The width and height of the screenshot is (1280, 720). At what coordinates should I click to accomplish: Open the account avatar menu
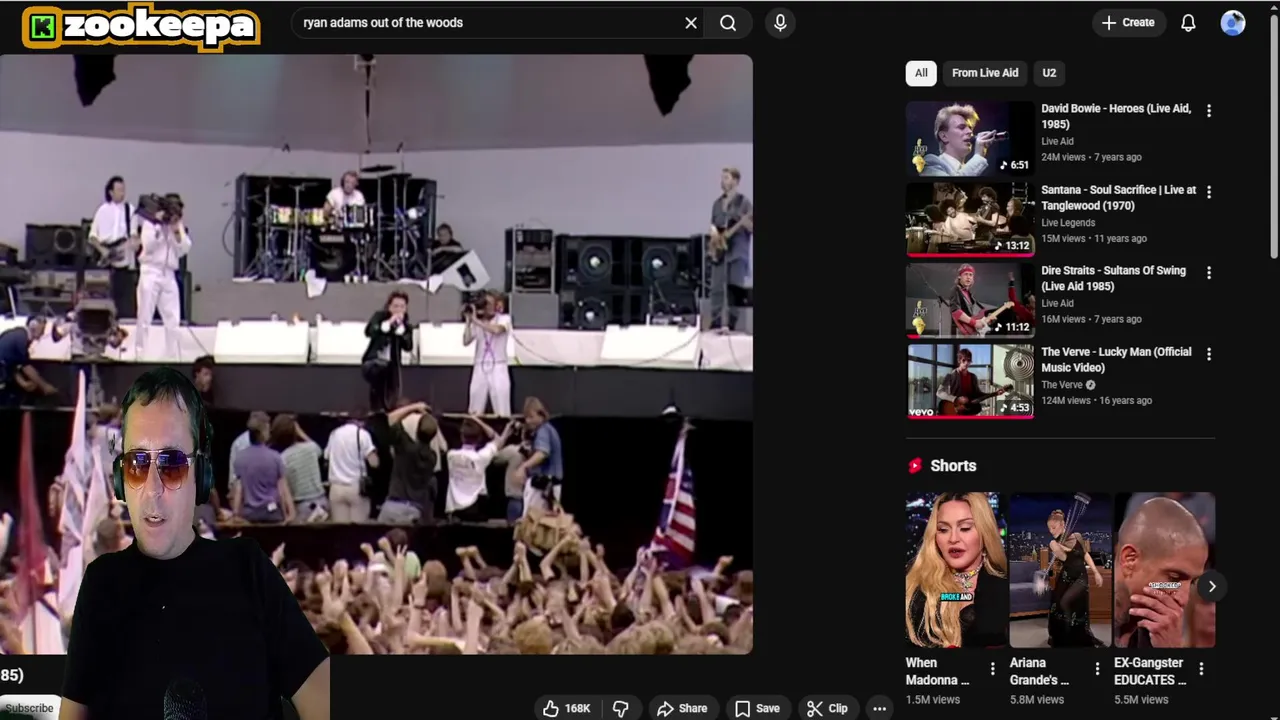tap(1233, 23)
